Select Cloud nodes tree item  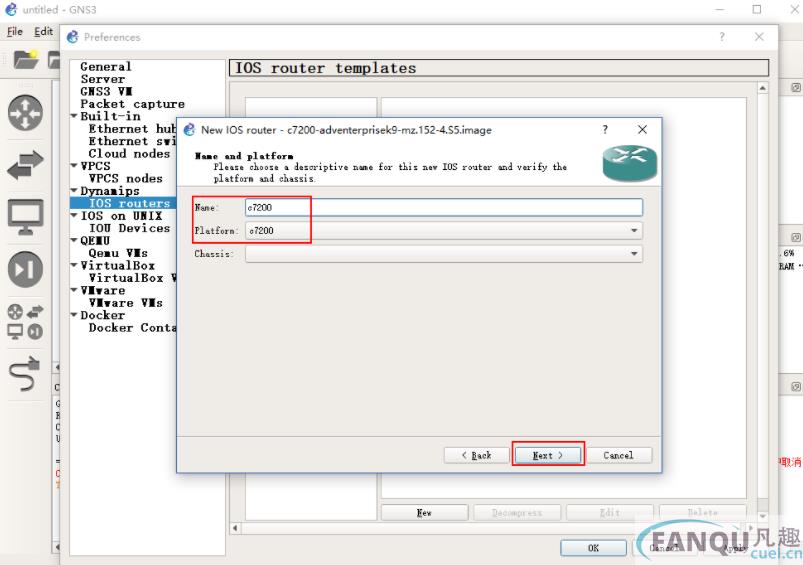pos(129,154)
